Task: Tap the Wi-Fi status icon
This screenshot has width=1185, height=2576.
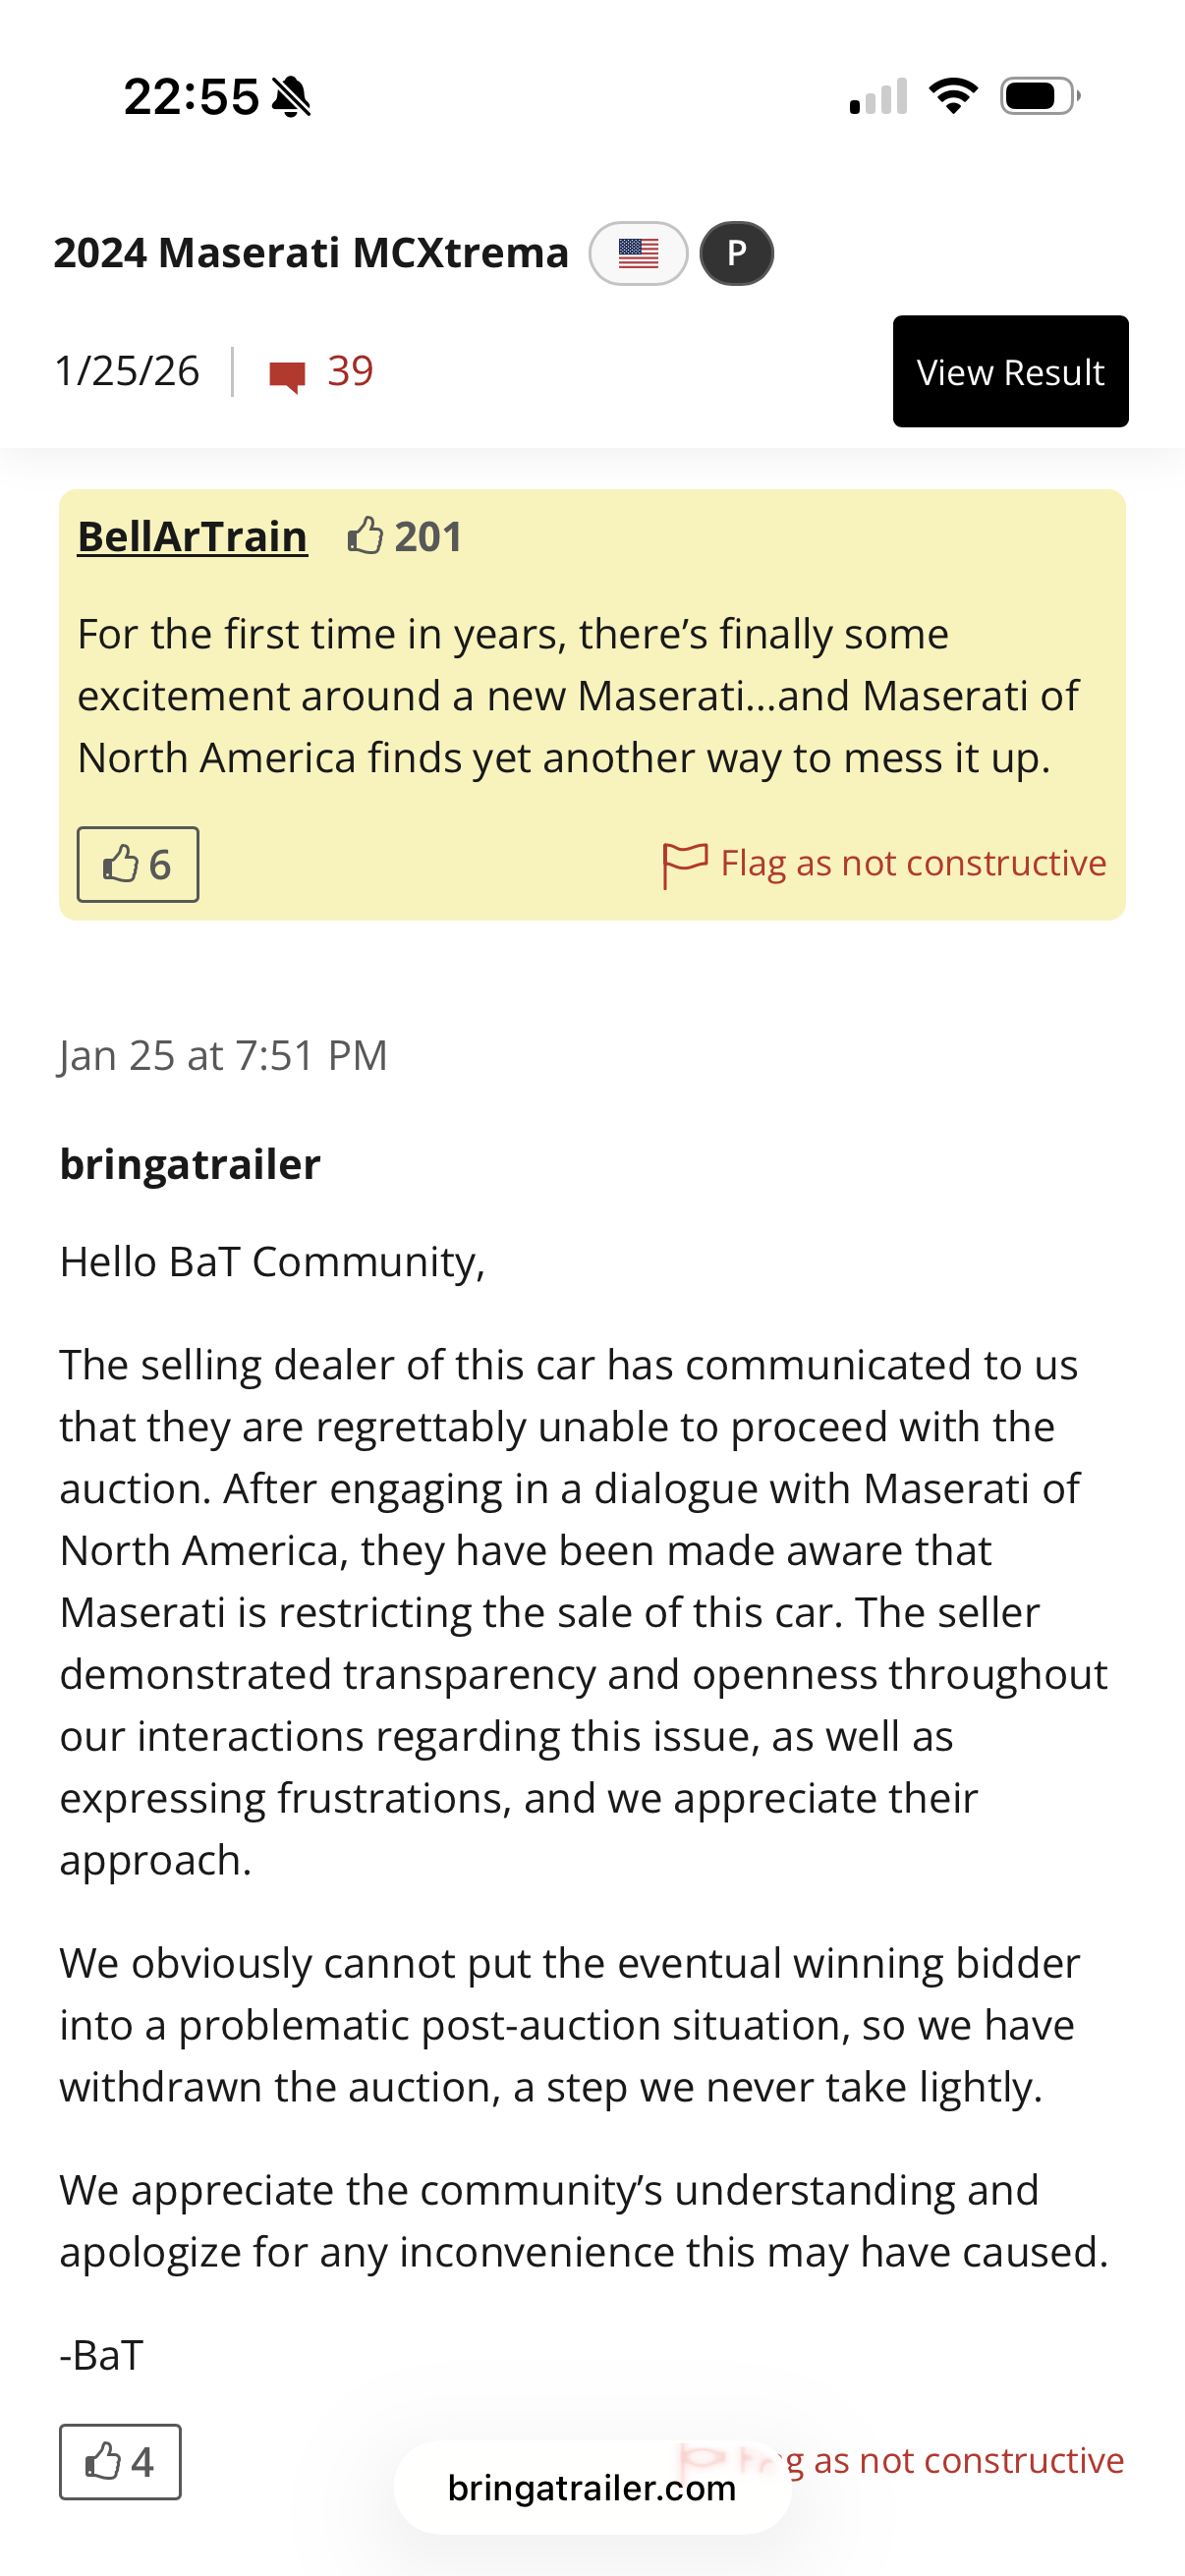Action: click(x=952, y=96)
